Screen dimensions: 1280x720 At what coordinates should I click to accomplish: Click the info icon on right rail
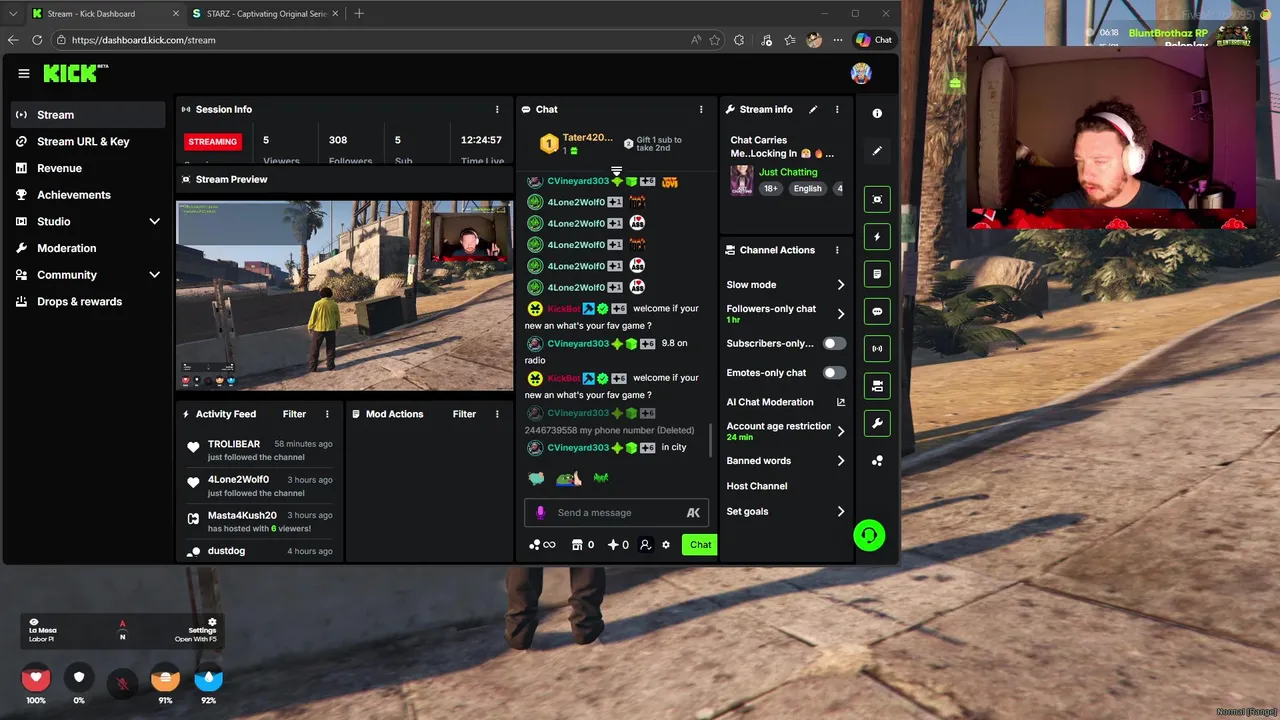877,114
